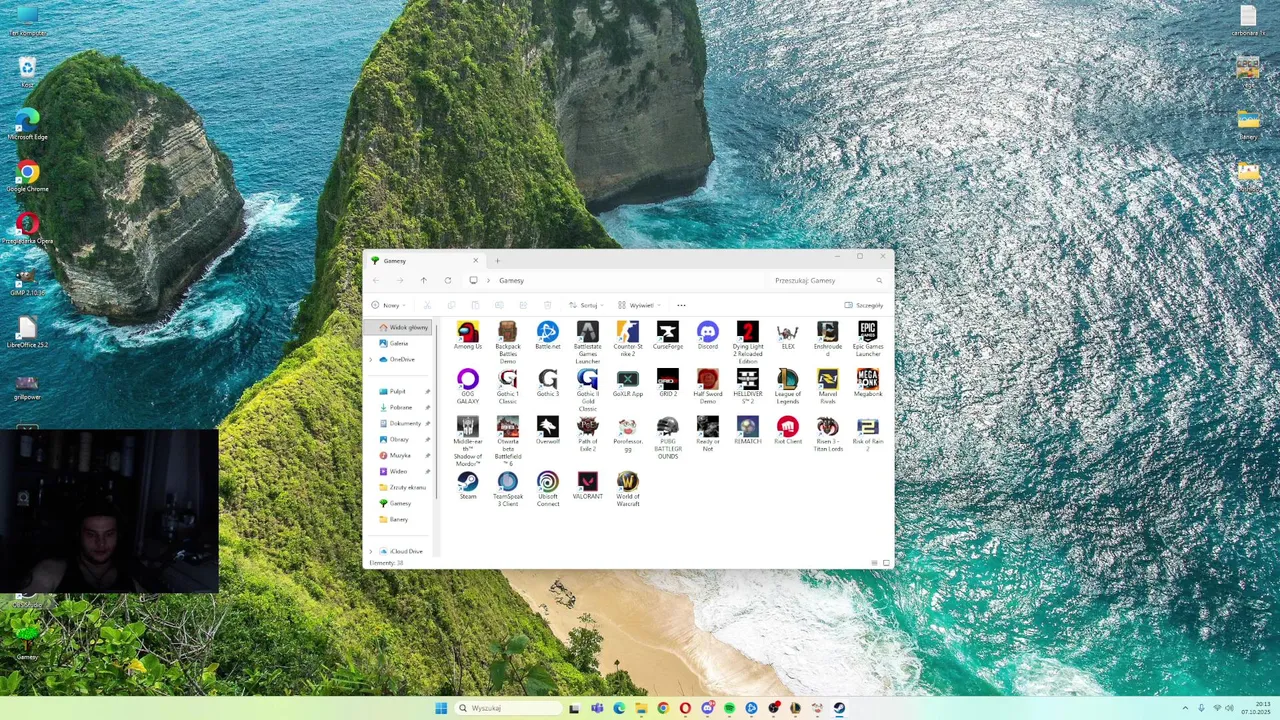Select the League of Legends folder shortcut
Viewport: 1280px width, 720px height.
[x=788, y=386]
